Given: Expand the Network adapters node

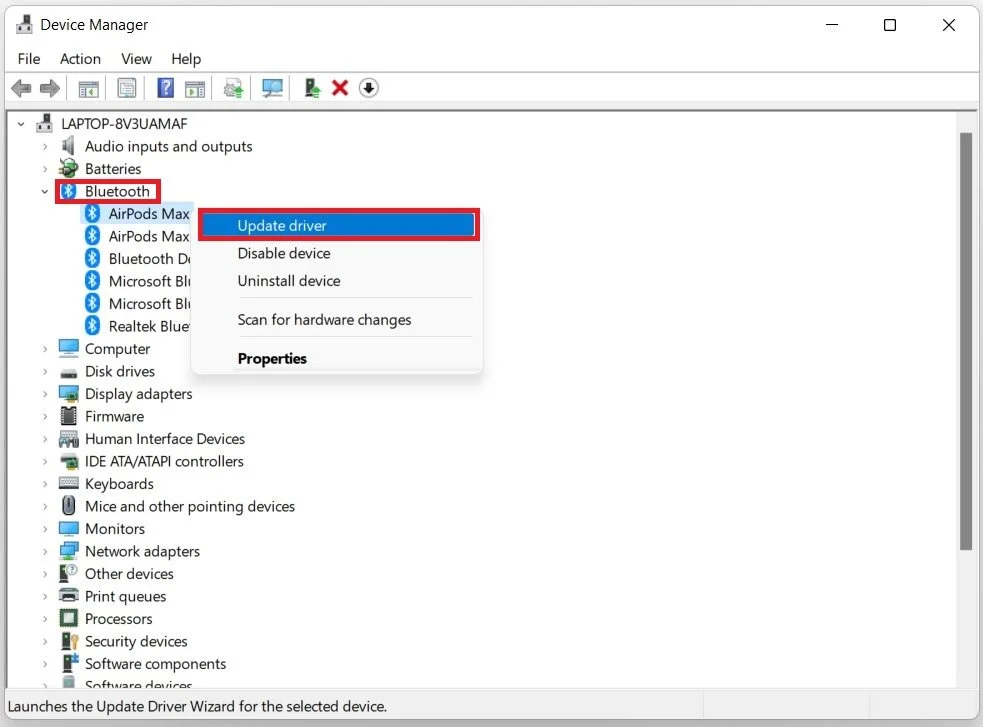Looking at the screenshot, I should point(45,552).
